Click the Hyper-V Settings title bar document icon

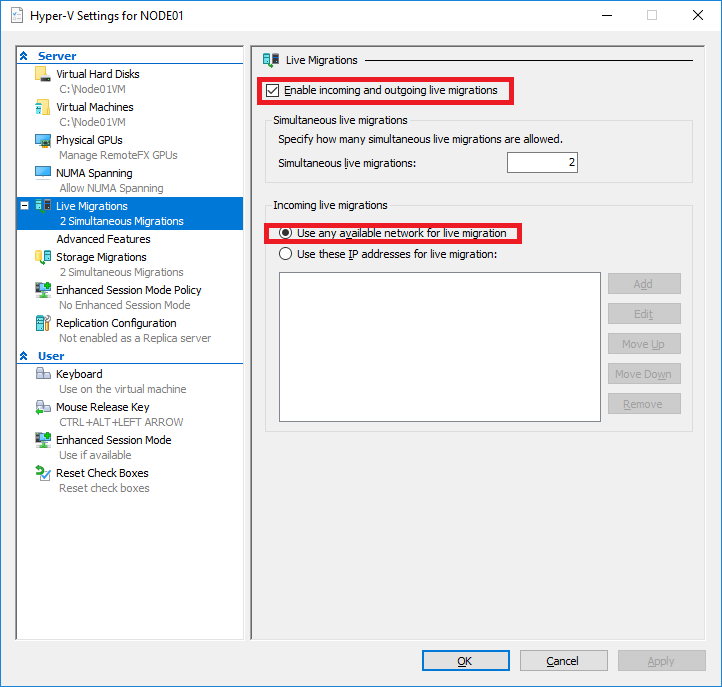click(x=17, y=16)
